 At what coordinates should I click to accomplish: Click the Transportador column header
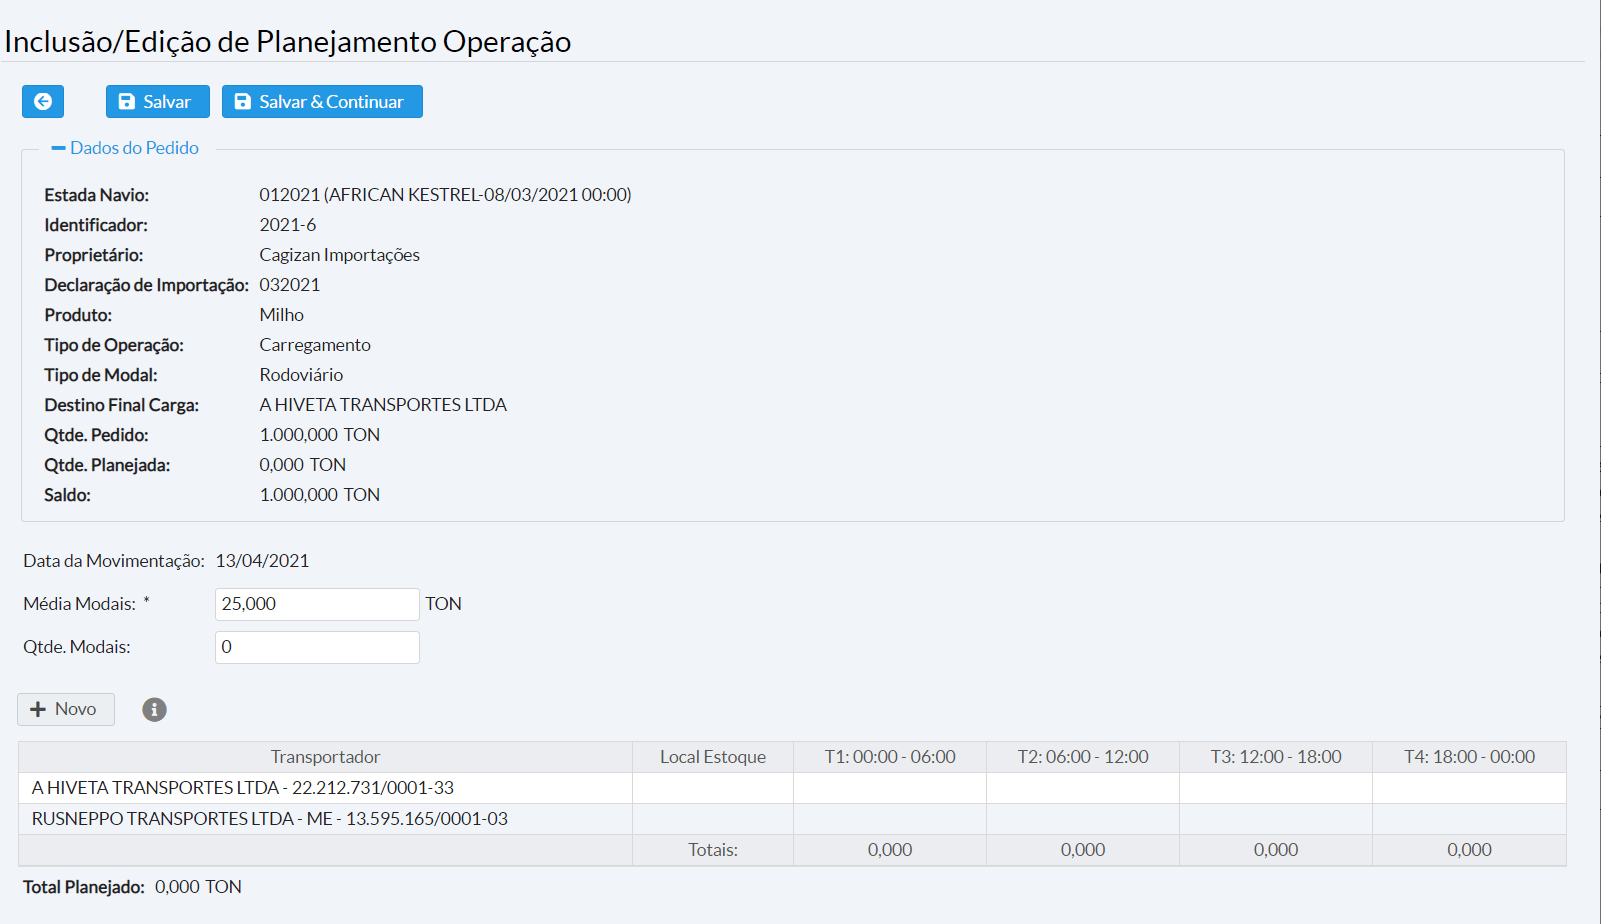pyautogui.click(x=325, y=757)
